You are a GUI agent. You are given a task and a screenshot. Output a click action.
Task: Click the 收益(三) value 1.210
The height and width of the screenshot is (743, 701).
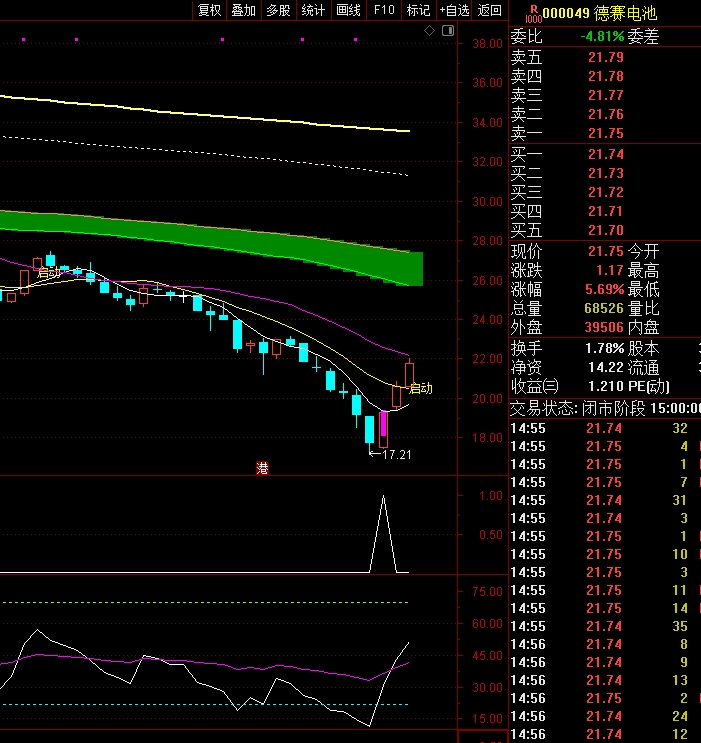(x=606, y=386)
